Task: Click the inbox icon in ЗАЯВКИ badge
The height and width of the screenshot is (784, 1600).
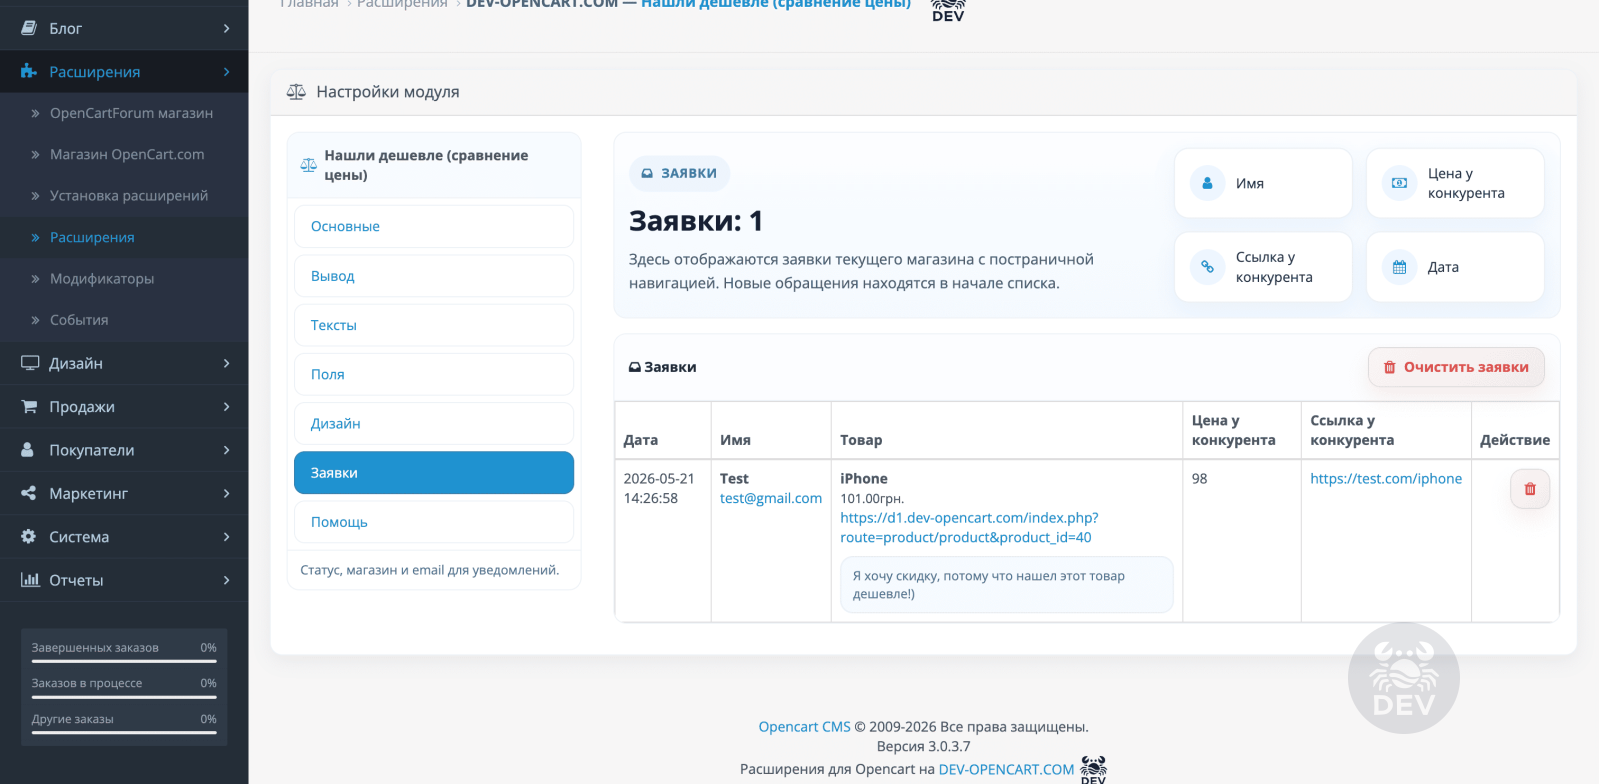Action: coord(647,173)
